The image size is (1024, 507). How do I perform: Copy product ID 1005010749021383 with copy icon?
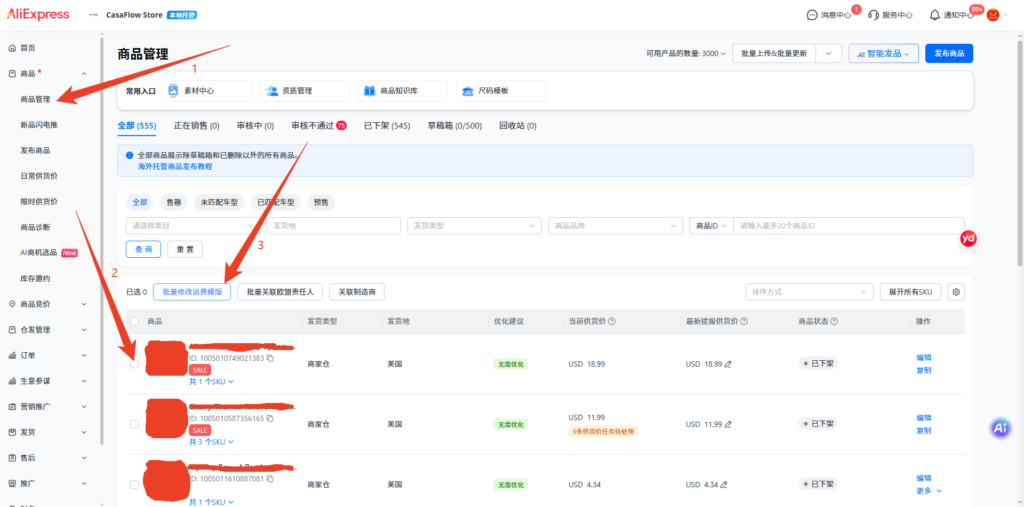click(270, 358)
